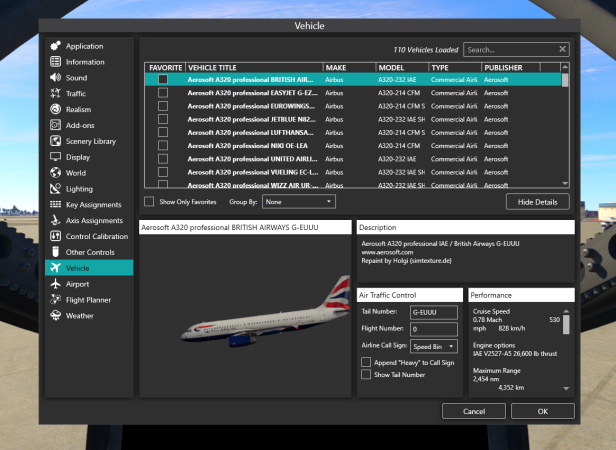This screenshot has width=616, height=450.
Task: Favorite the JETBLUE A320 vehicle
Action: point(163,119)
